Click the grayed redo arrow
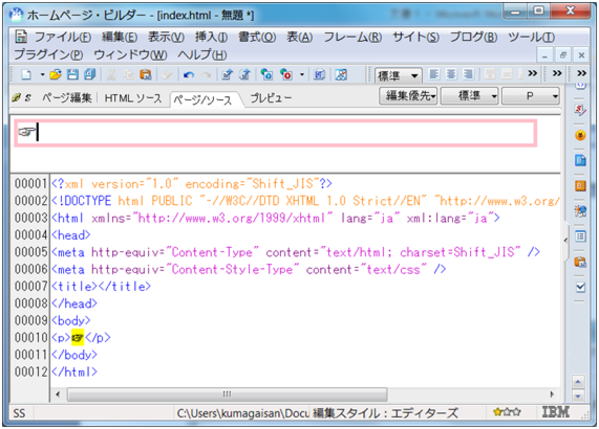The height and width of the screenshot is (429, 599). (206, 75)
